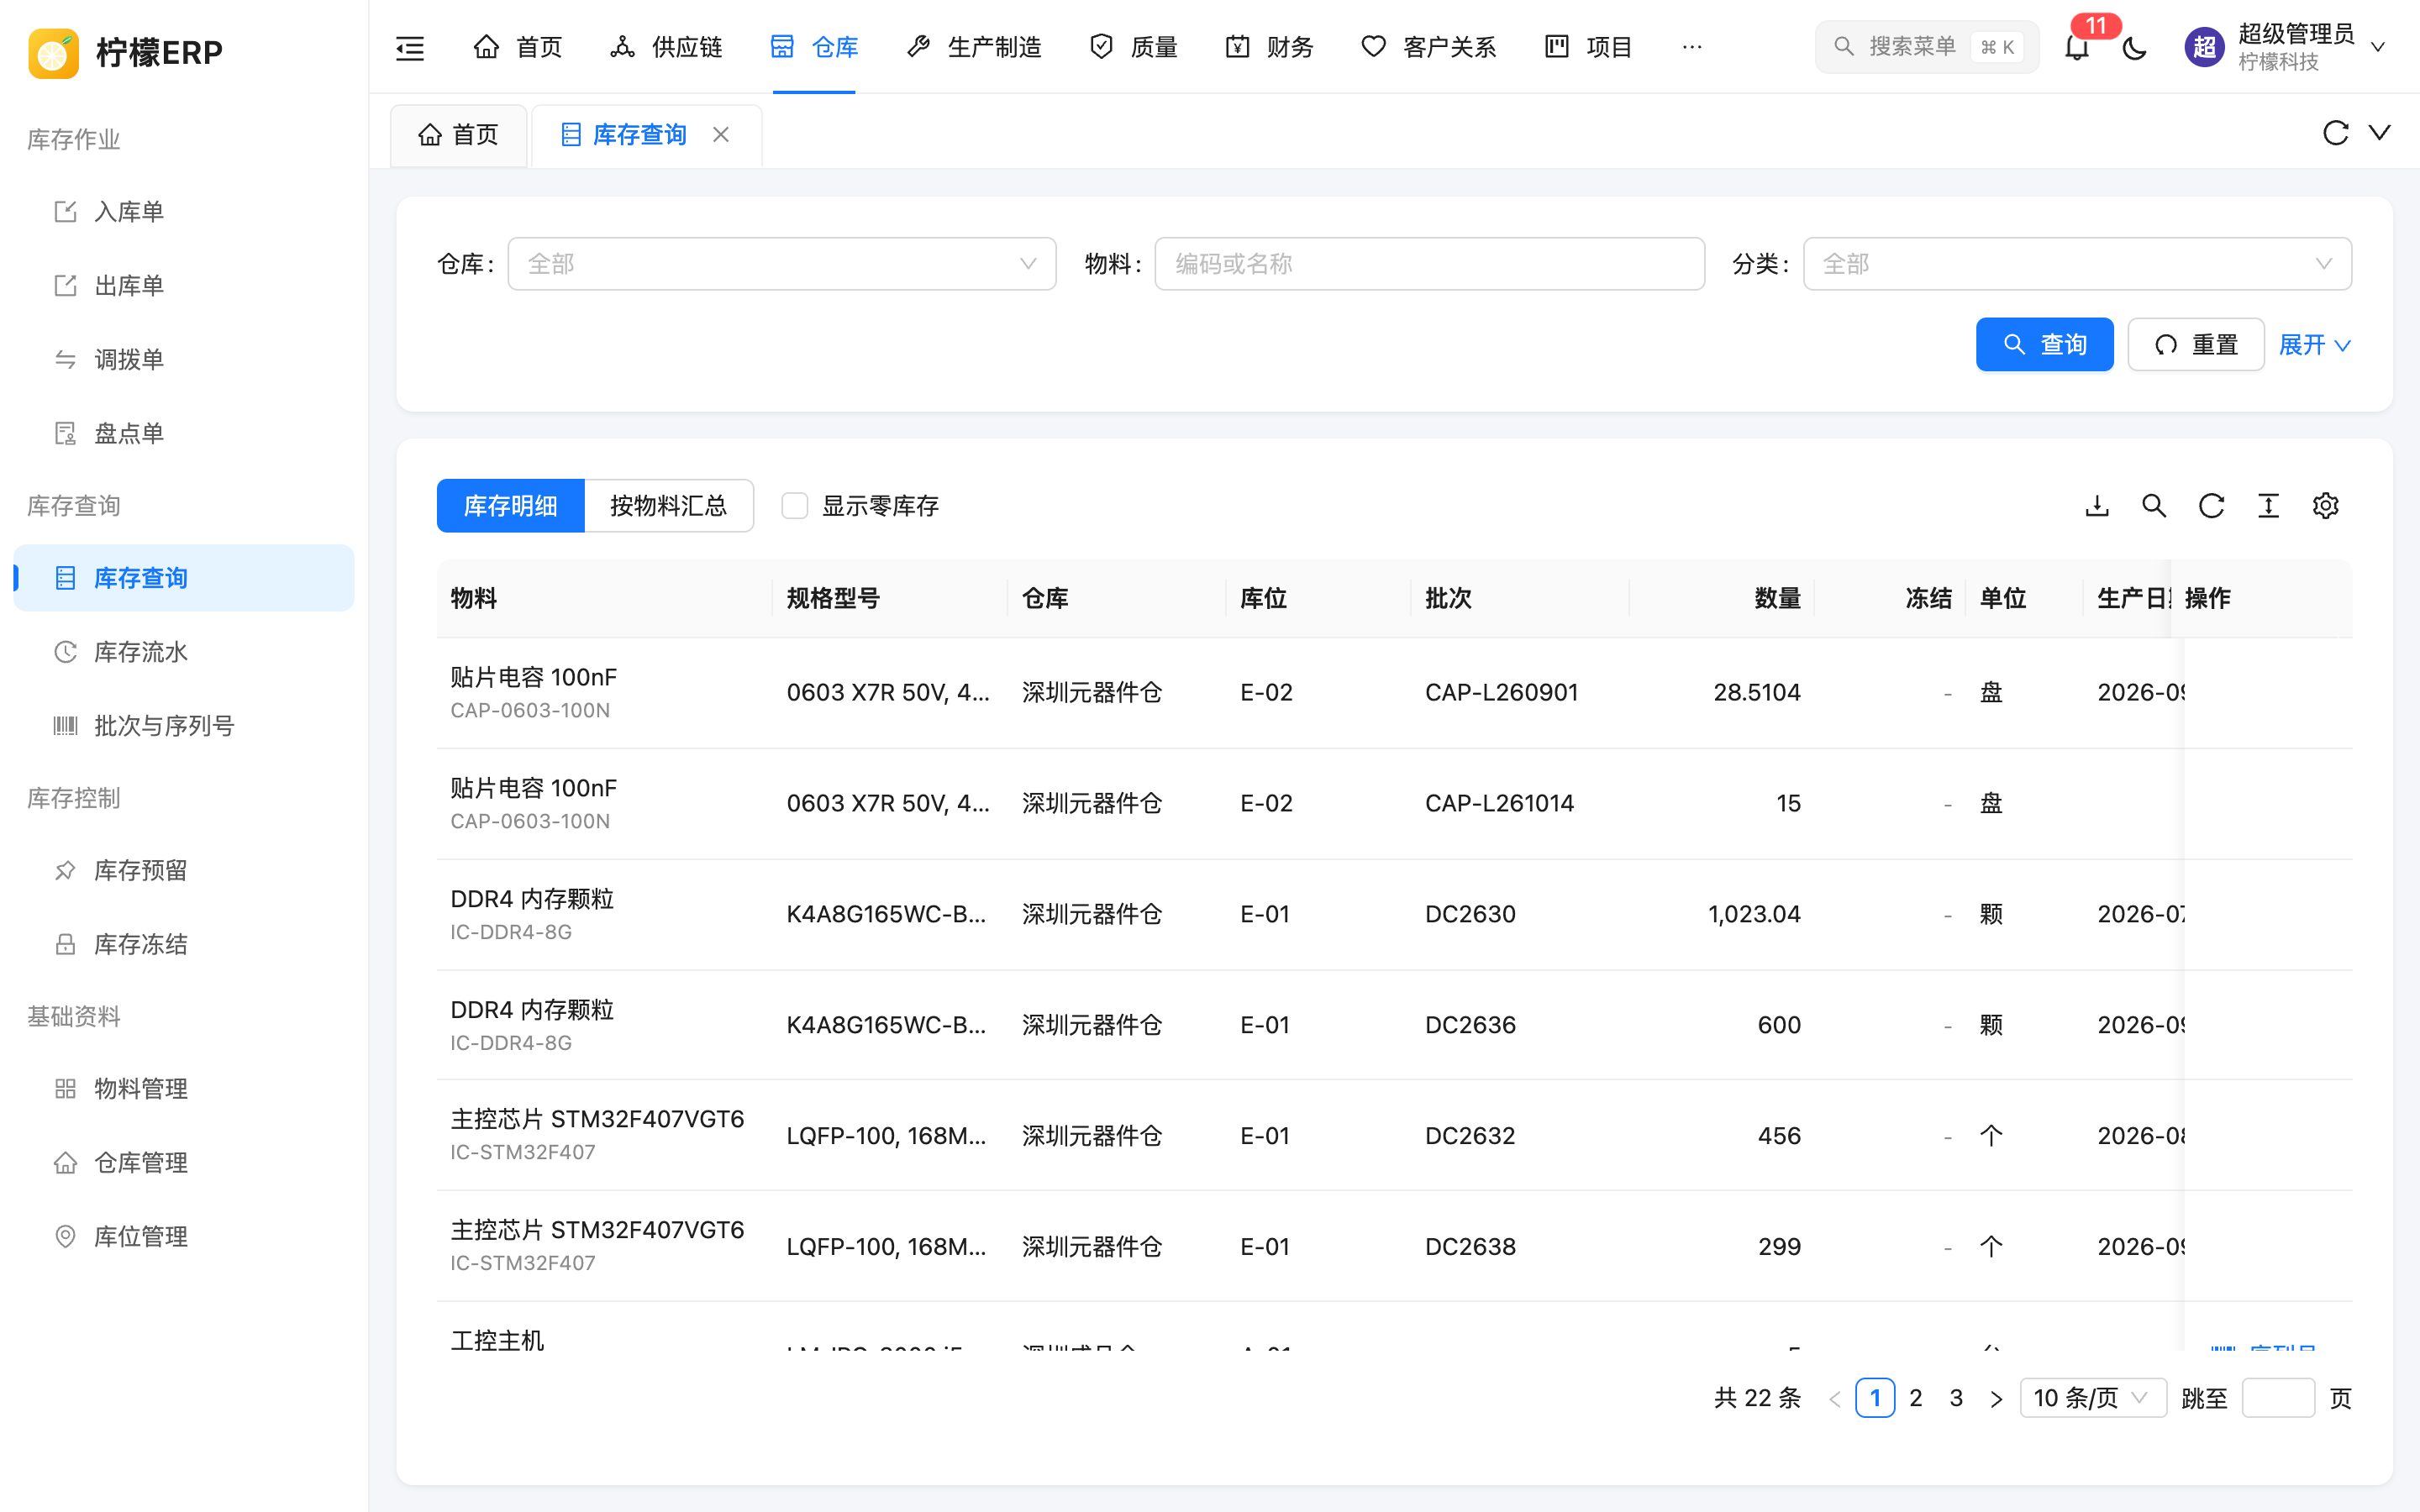2420x1512 pixels.
Task: Open 库存冻结 in the sidebar
Action: tap(184, 944)
